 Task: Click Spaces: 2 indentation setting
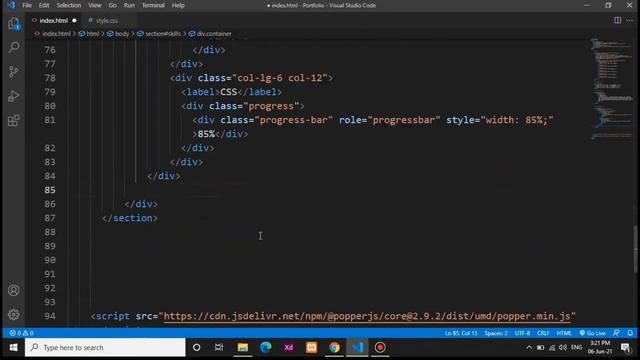point(496,333)
